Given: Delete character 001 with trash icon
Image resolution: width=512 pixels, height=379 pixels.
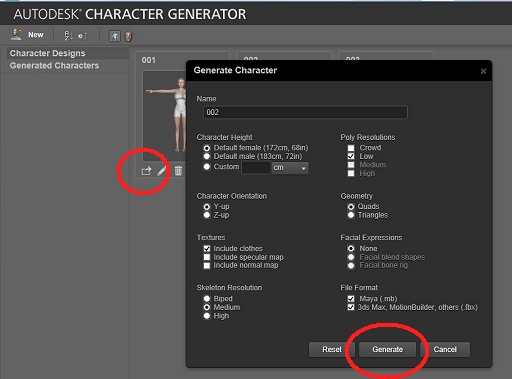Looking at the screenshot, I should click(x=178, y=170).
